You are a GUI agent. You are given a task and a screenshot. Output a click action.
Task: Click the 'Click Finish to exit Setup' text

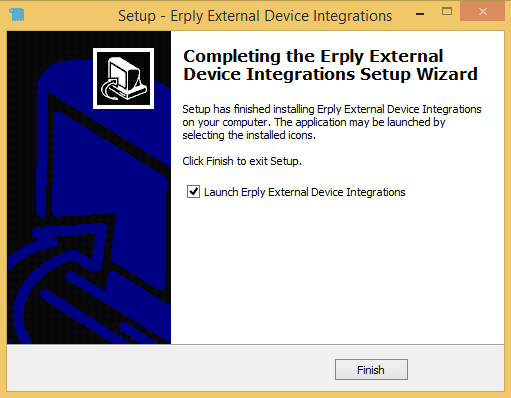(x=242, y=161)
